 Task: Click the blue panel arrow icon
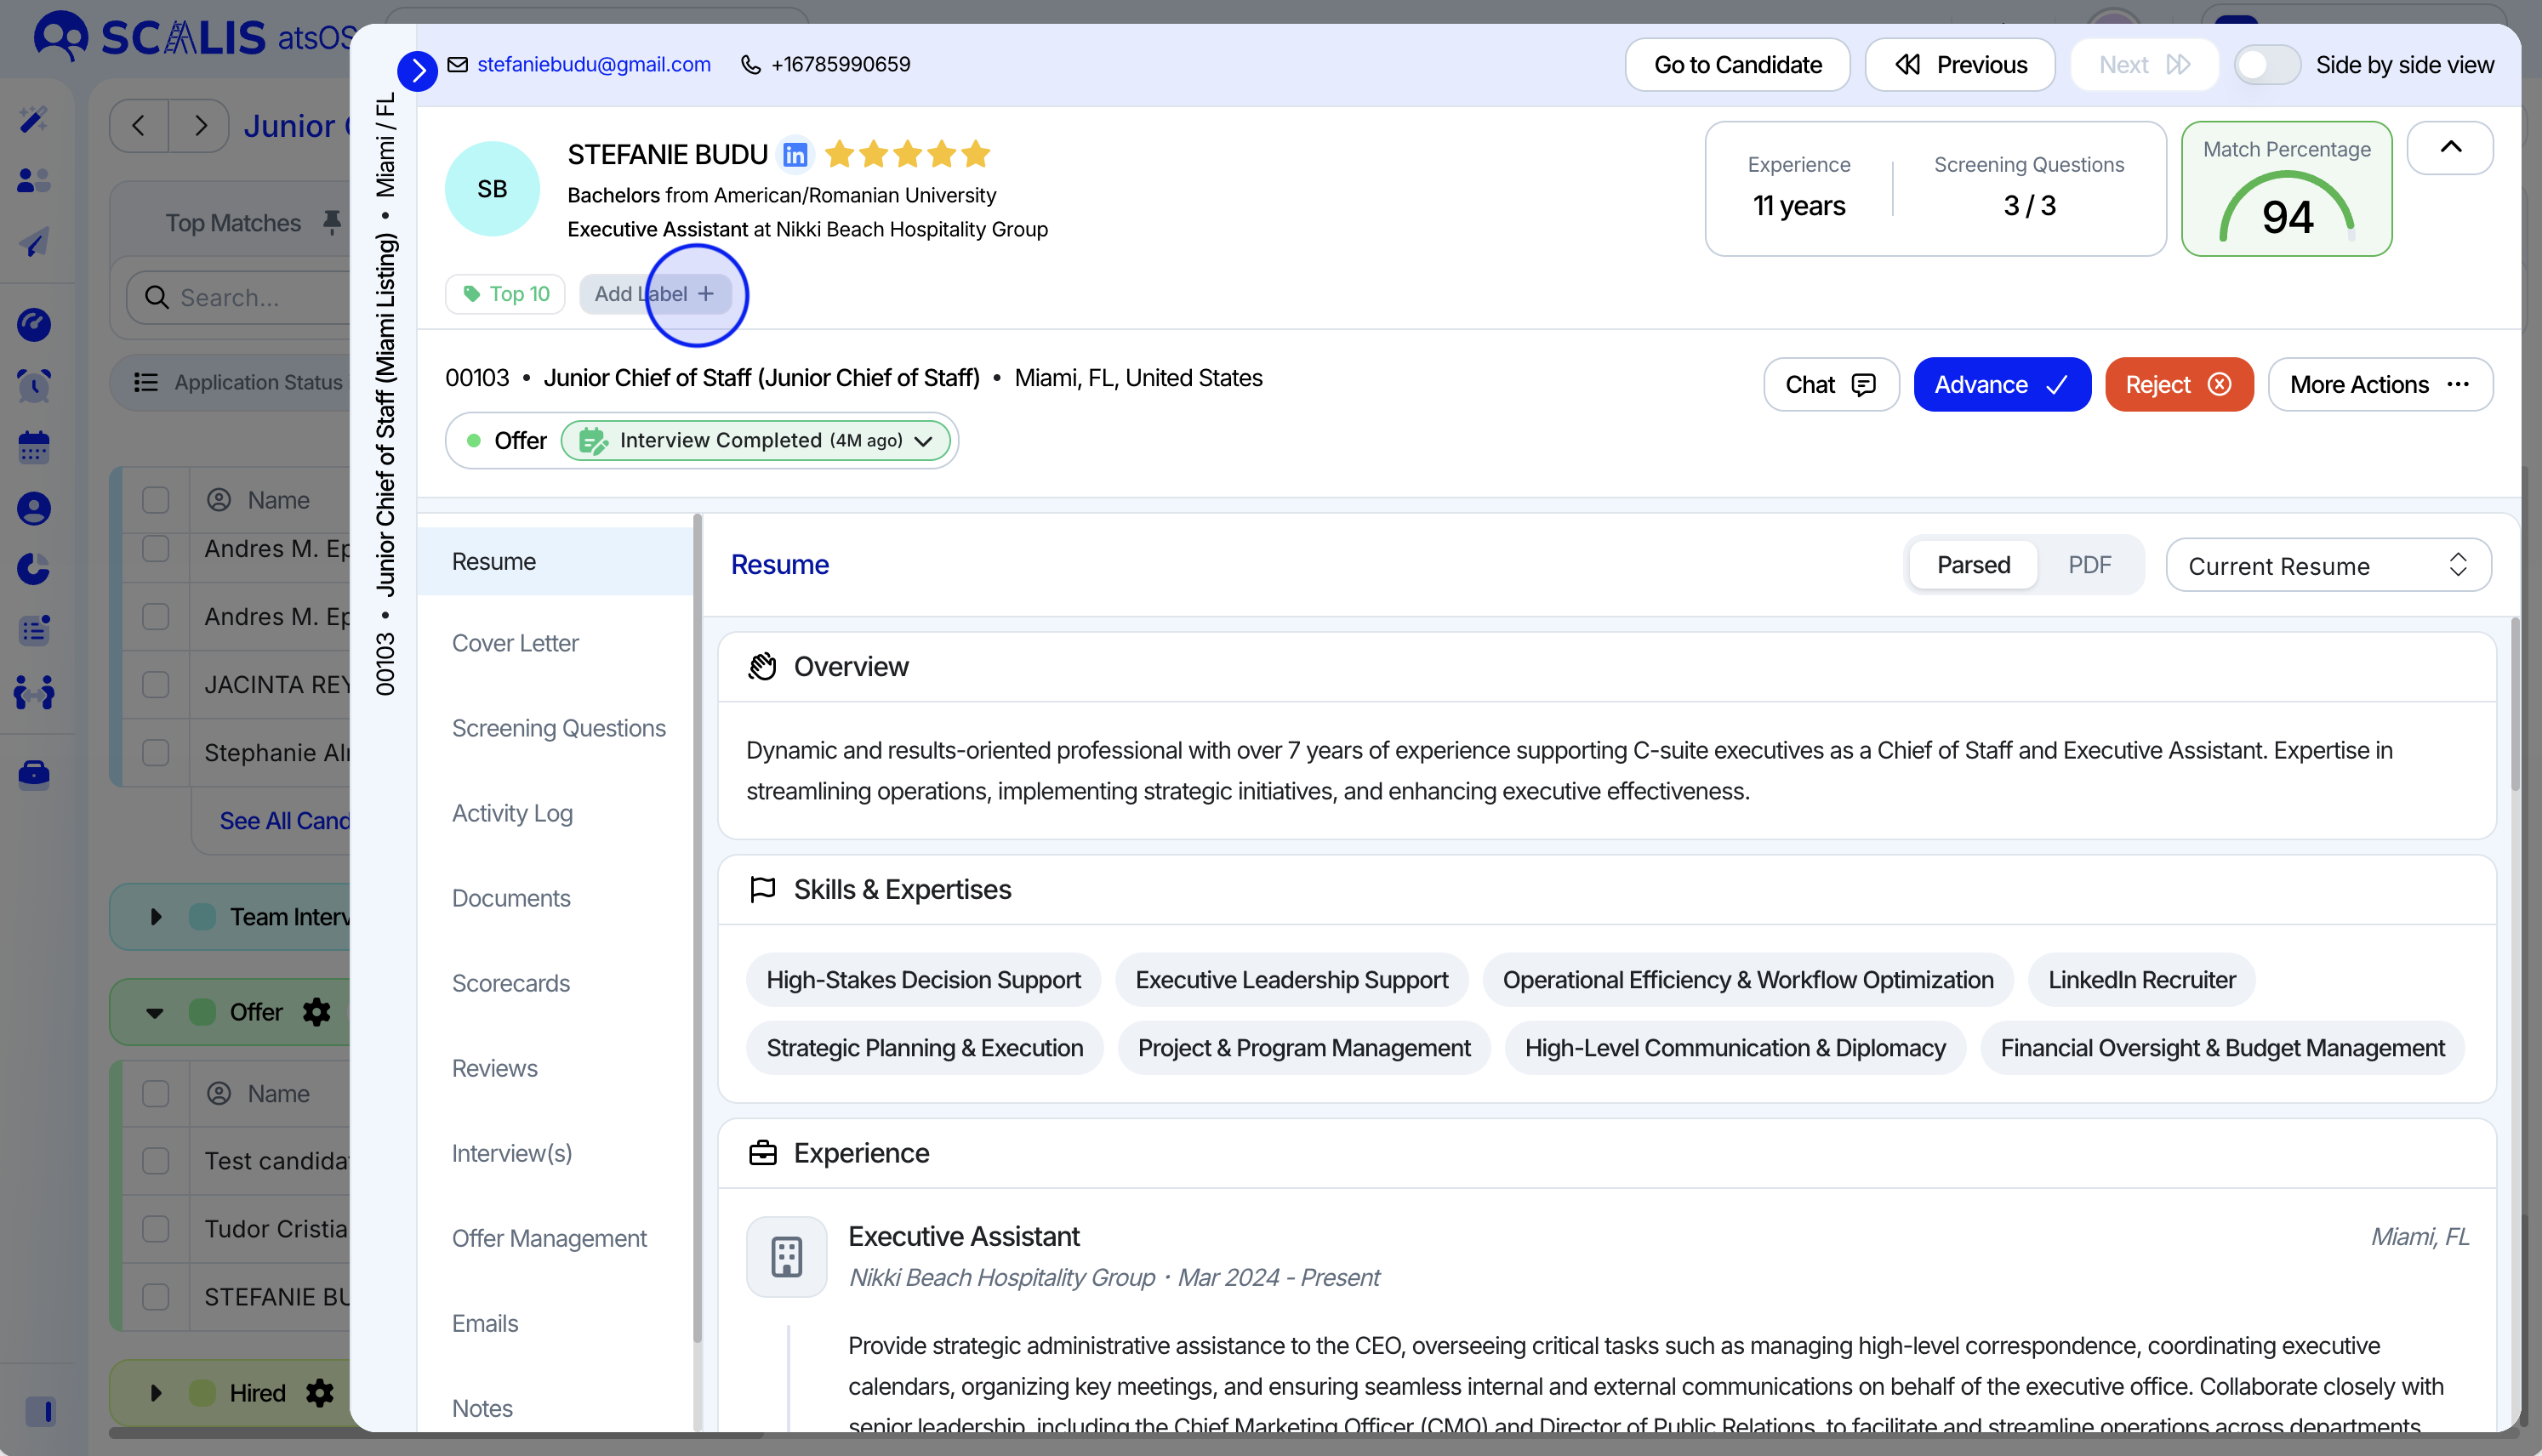point(417,71)
